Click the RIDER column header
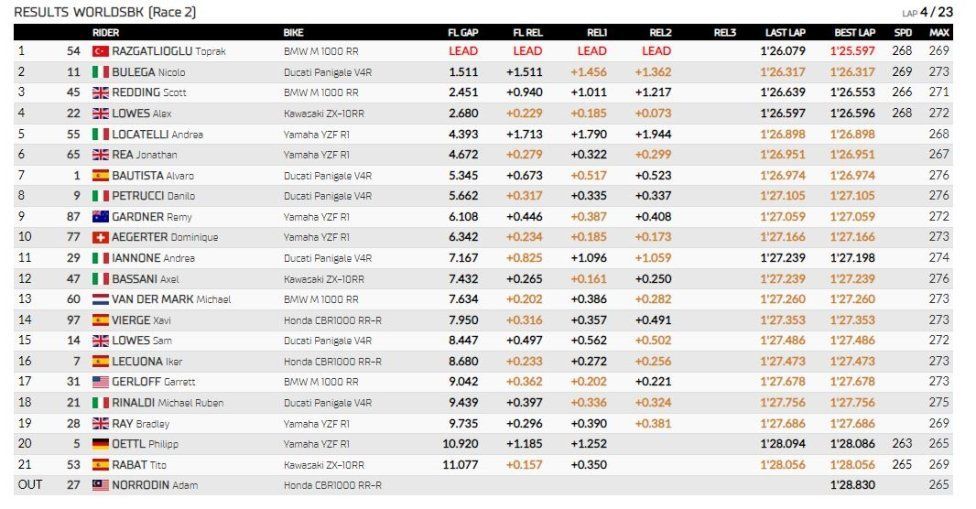 point(106,32)
